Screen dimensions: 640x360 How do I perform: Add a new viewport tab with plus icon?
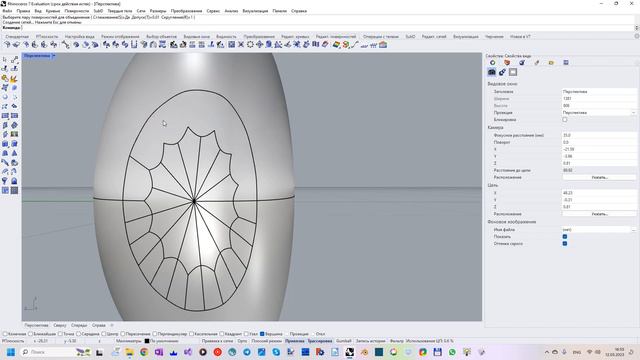(x=112, y=325)
